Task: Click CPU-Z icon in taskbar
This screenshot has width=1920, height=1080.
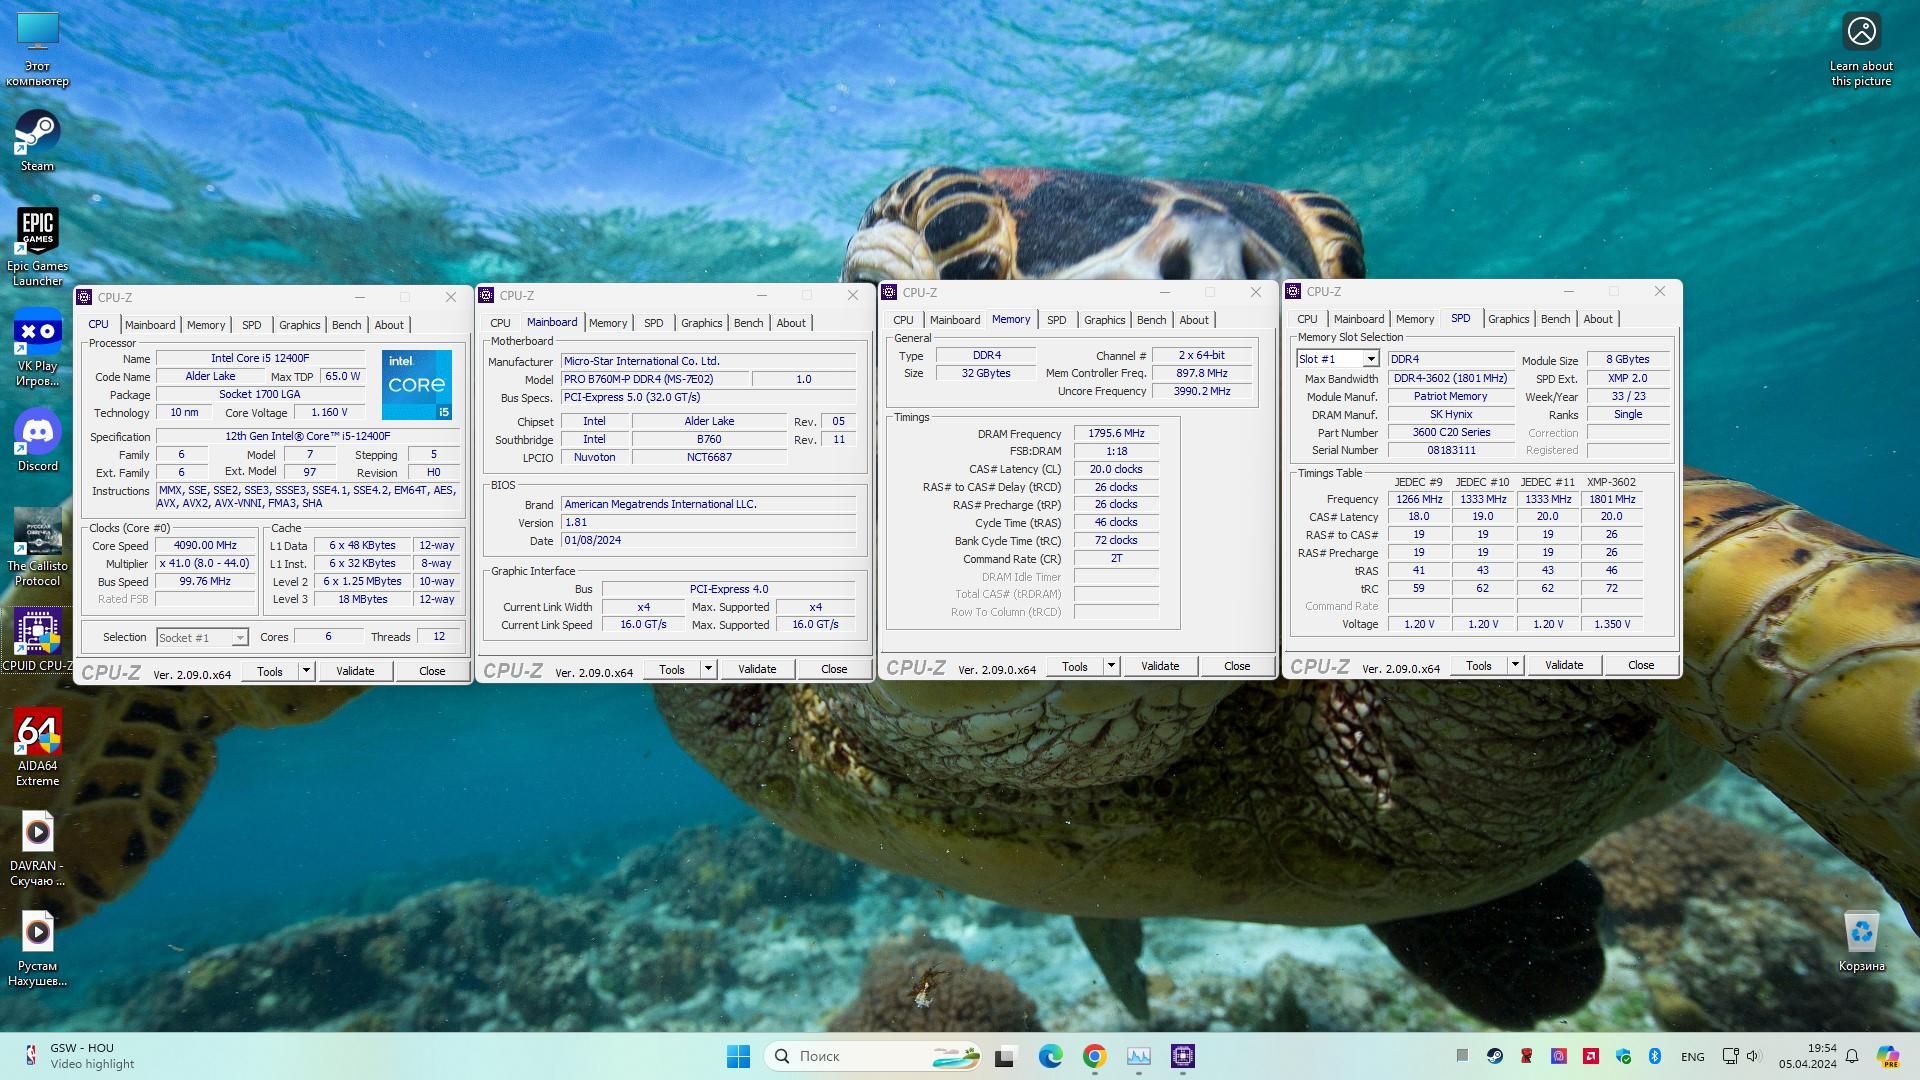Action: 1183,1056
